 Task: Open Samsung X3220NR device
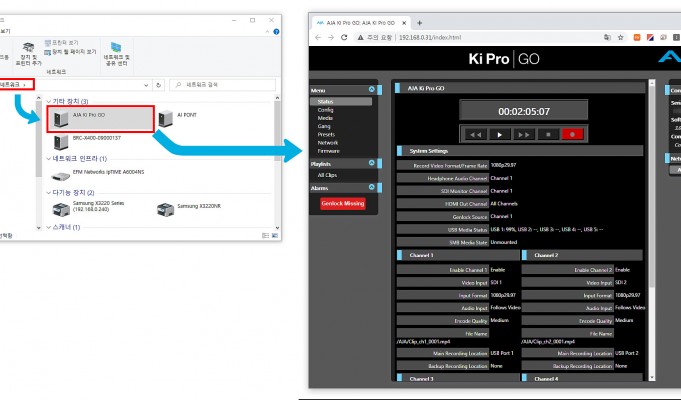189,208
